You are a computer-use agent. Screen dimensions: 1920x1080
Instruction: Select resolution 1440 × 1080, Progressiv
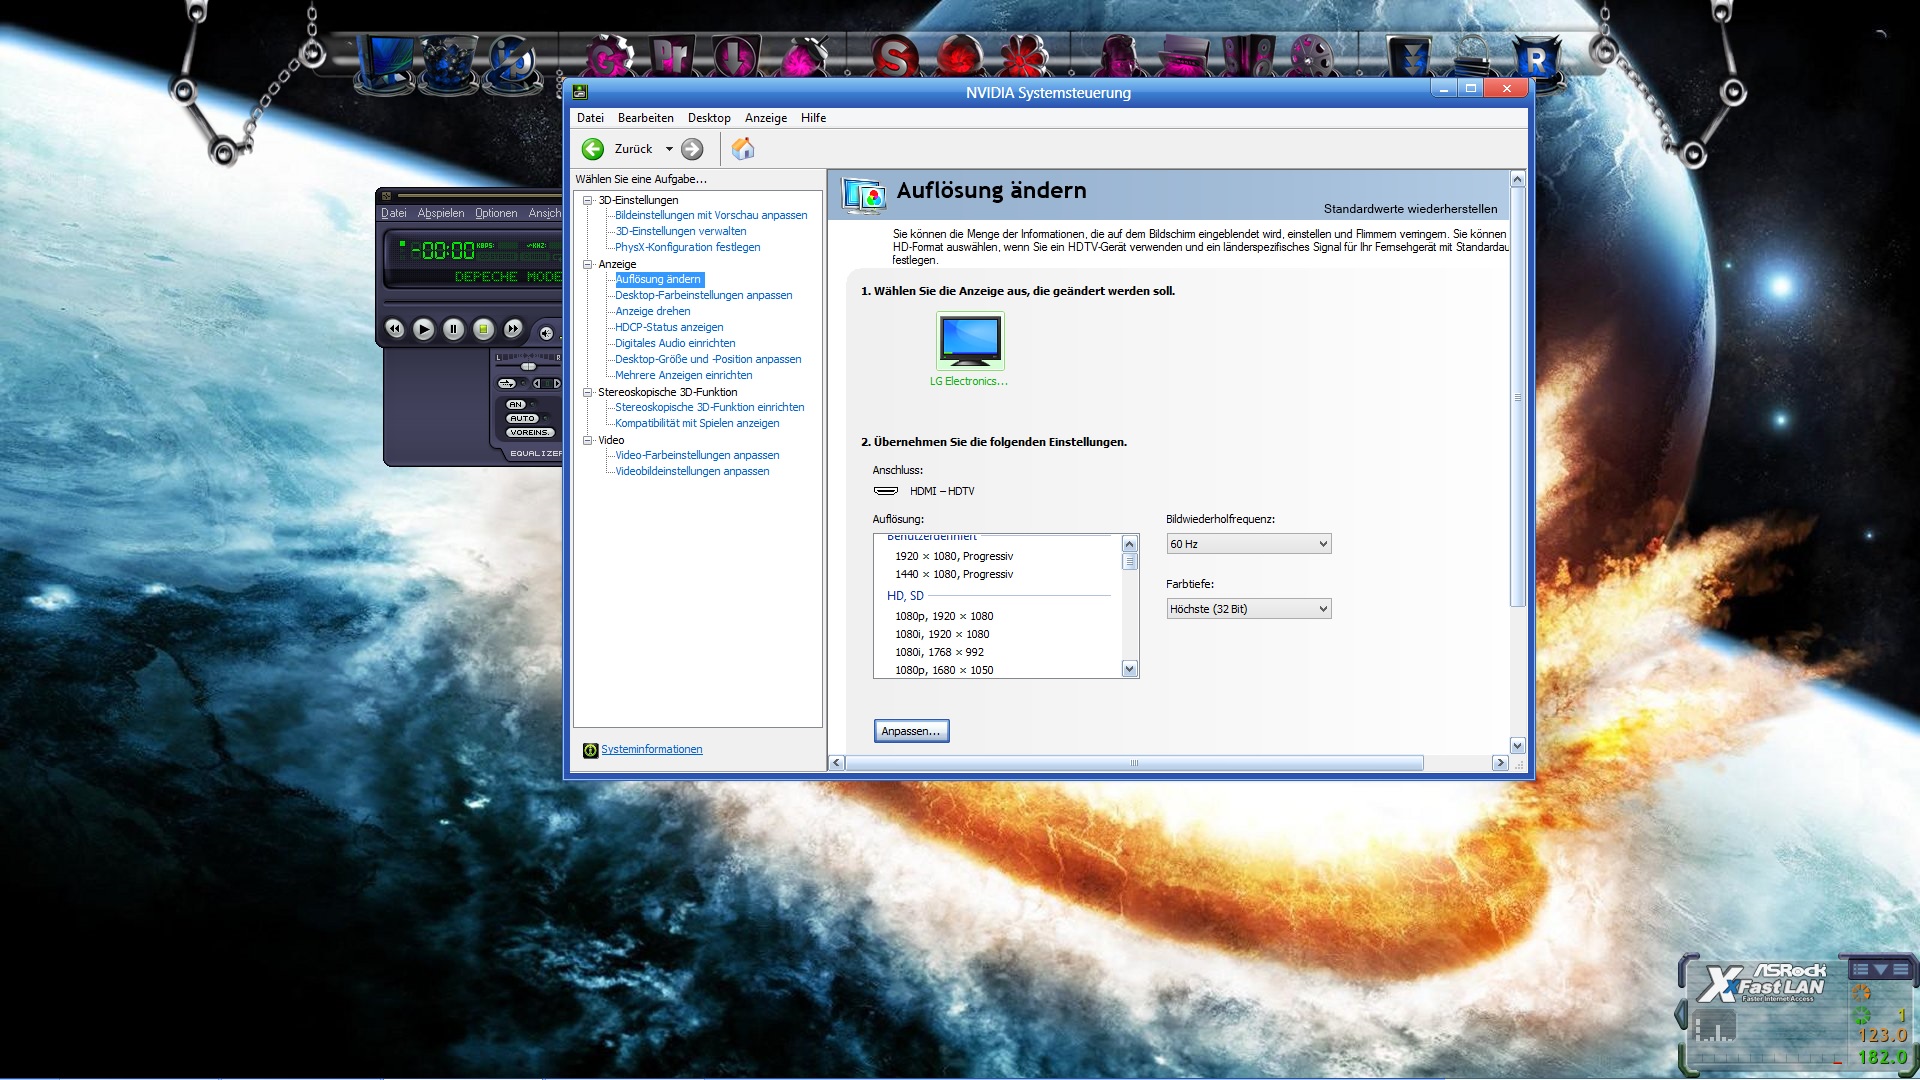click(954, 574)
